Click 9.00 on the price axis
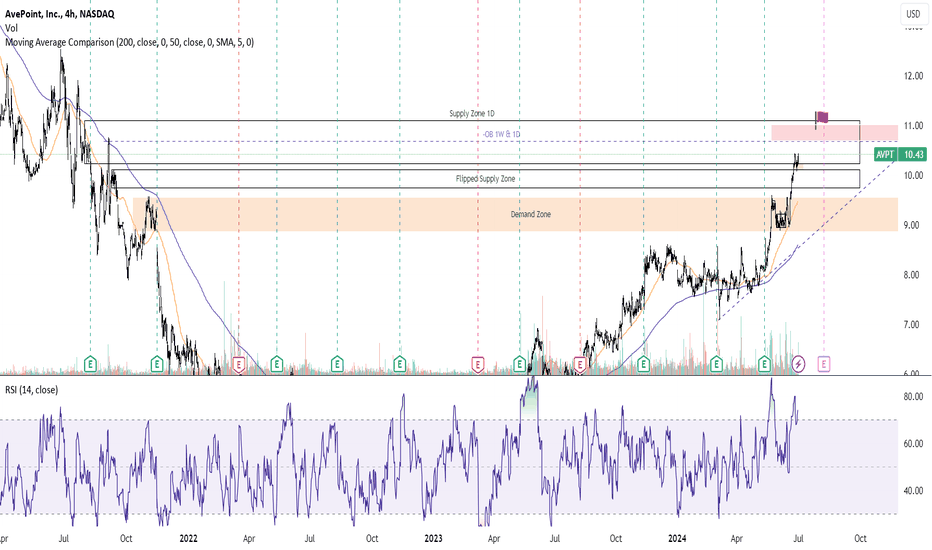The height and width of the screenshot is (550, 932). coord(914,225)
